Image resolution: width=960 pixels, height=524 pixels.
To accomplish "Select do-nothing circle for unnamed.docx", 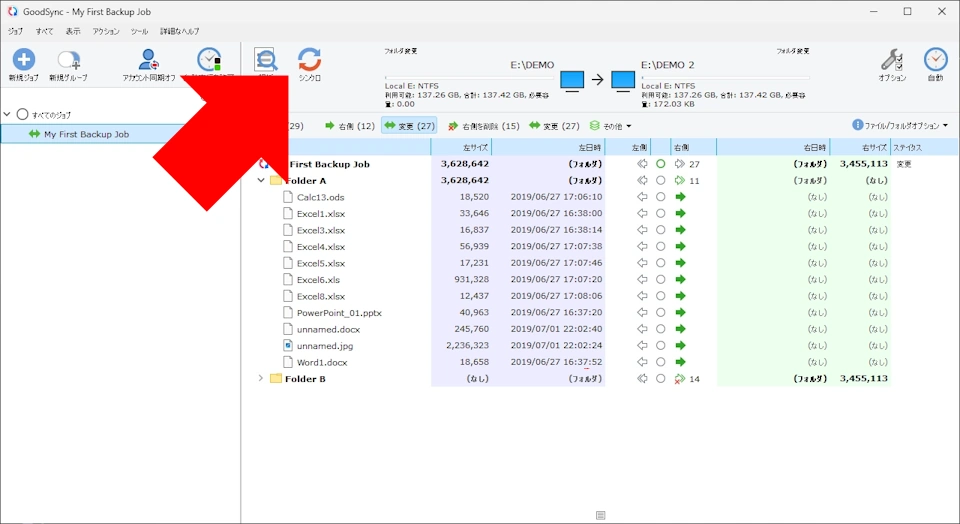I will point(661,329).
